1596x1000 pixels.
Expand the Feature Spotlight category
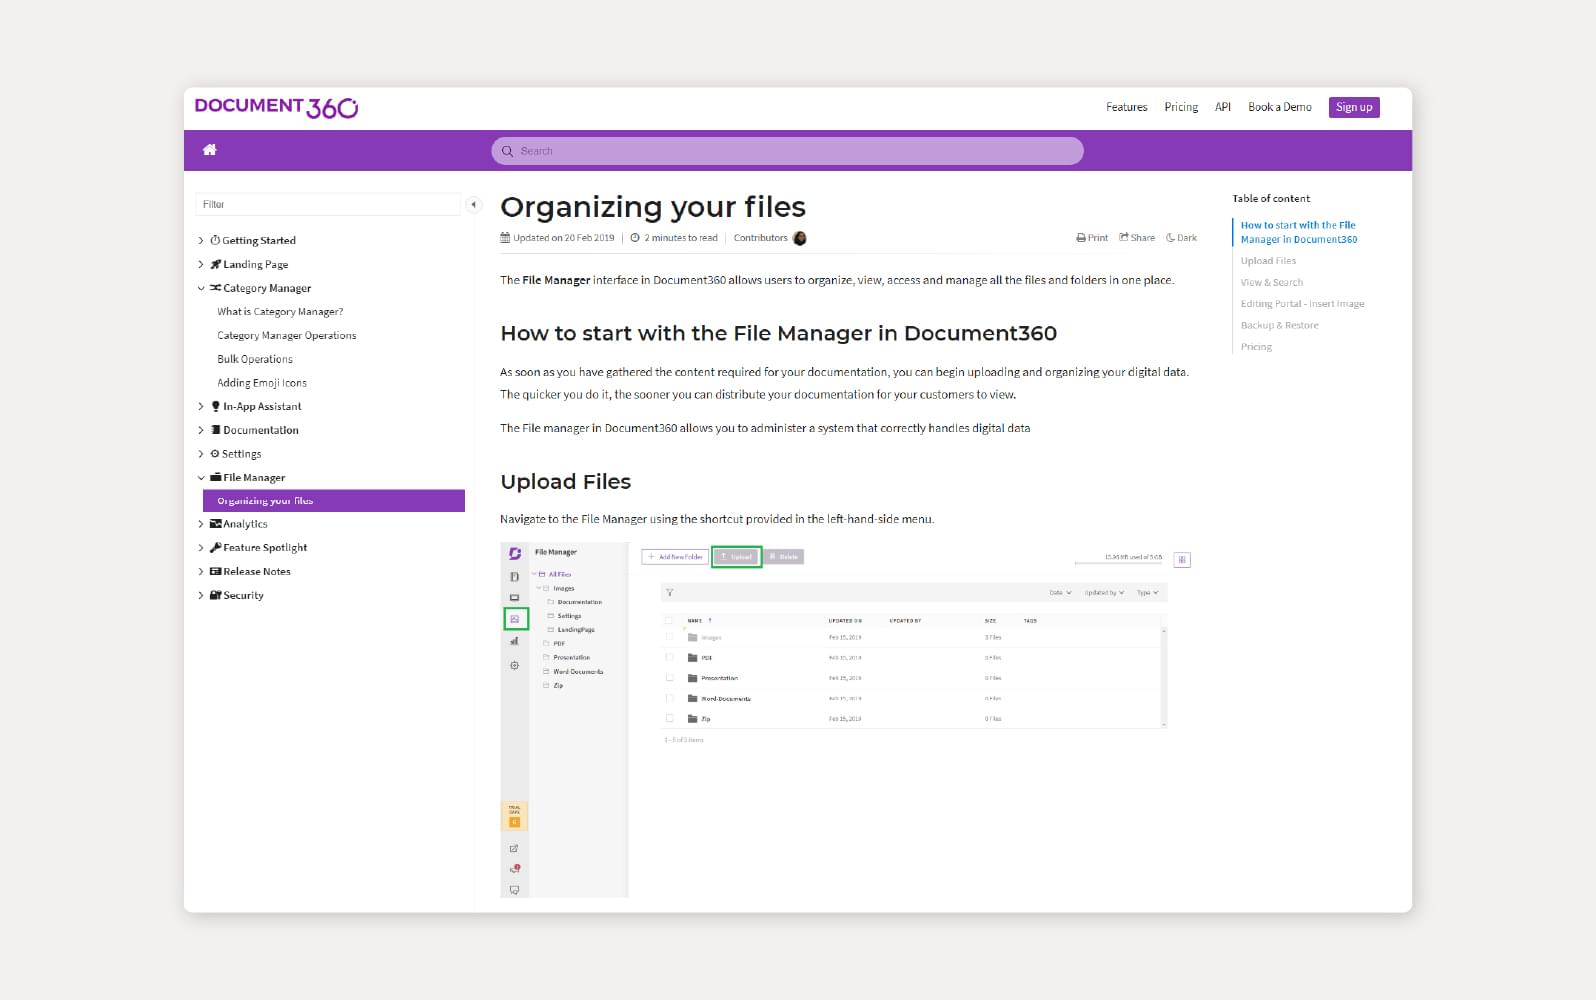[201, 548]
